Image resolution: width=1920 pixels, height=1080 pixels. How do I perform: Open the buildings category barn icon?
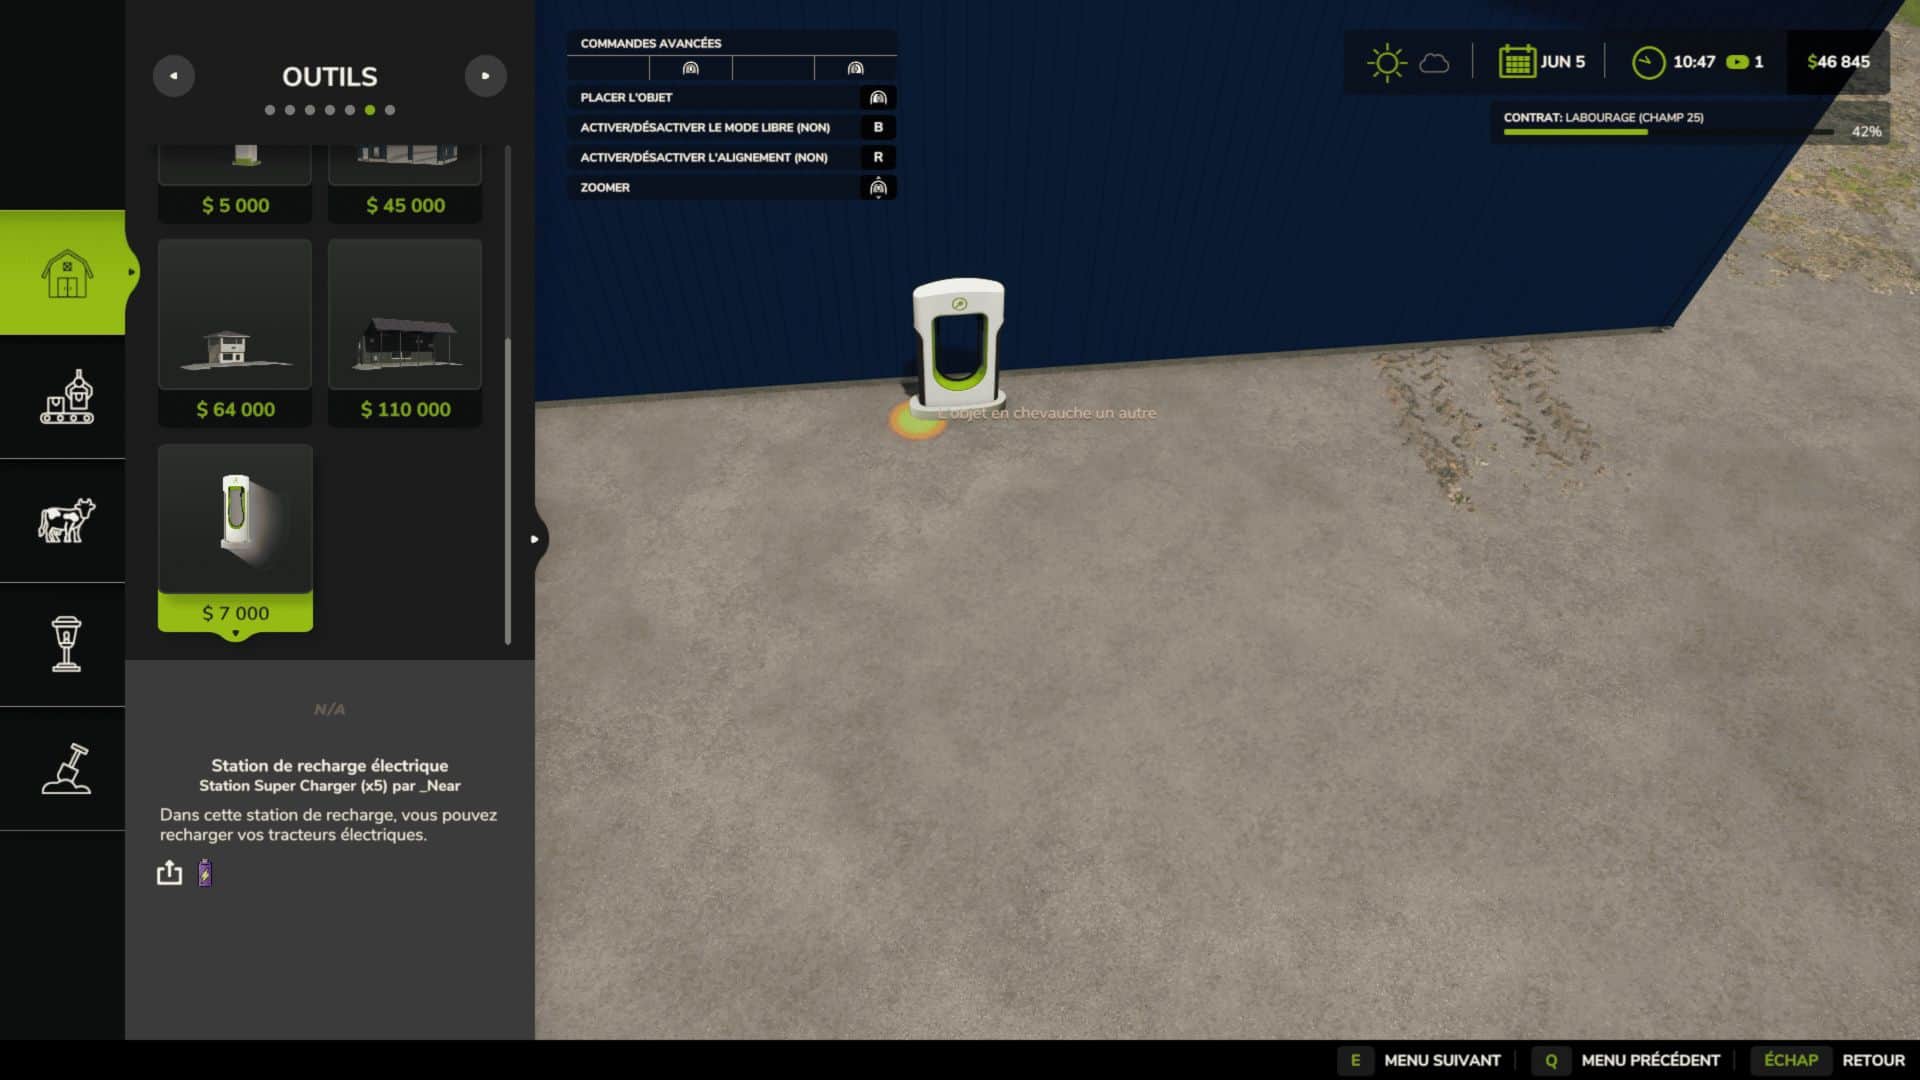tap(66, 273)
